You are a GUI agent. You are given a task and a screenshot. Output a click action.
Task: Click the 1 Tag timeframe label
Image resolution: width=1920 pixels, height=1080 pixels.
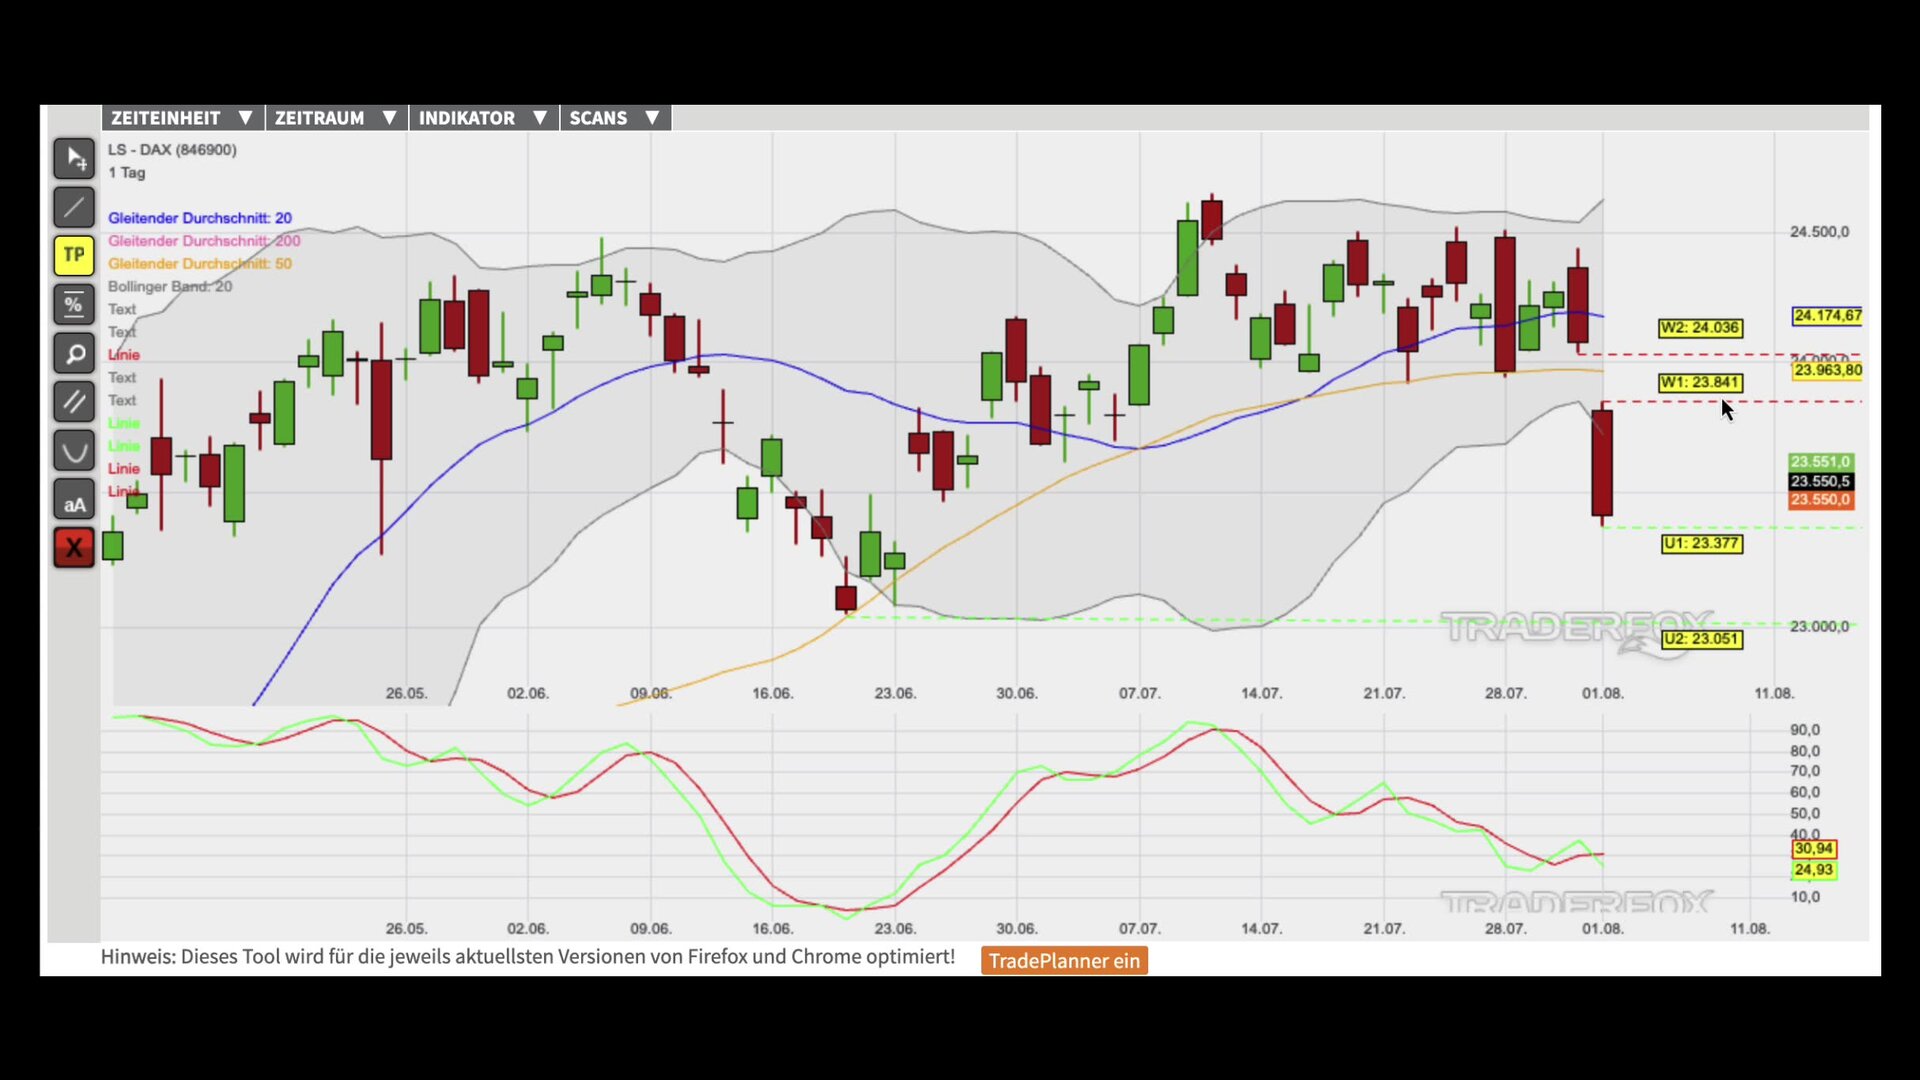click(127, 173)
